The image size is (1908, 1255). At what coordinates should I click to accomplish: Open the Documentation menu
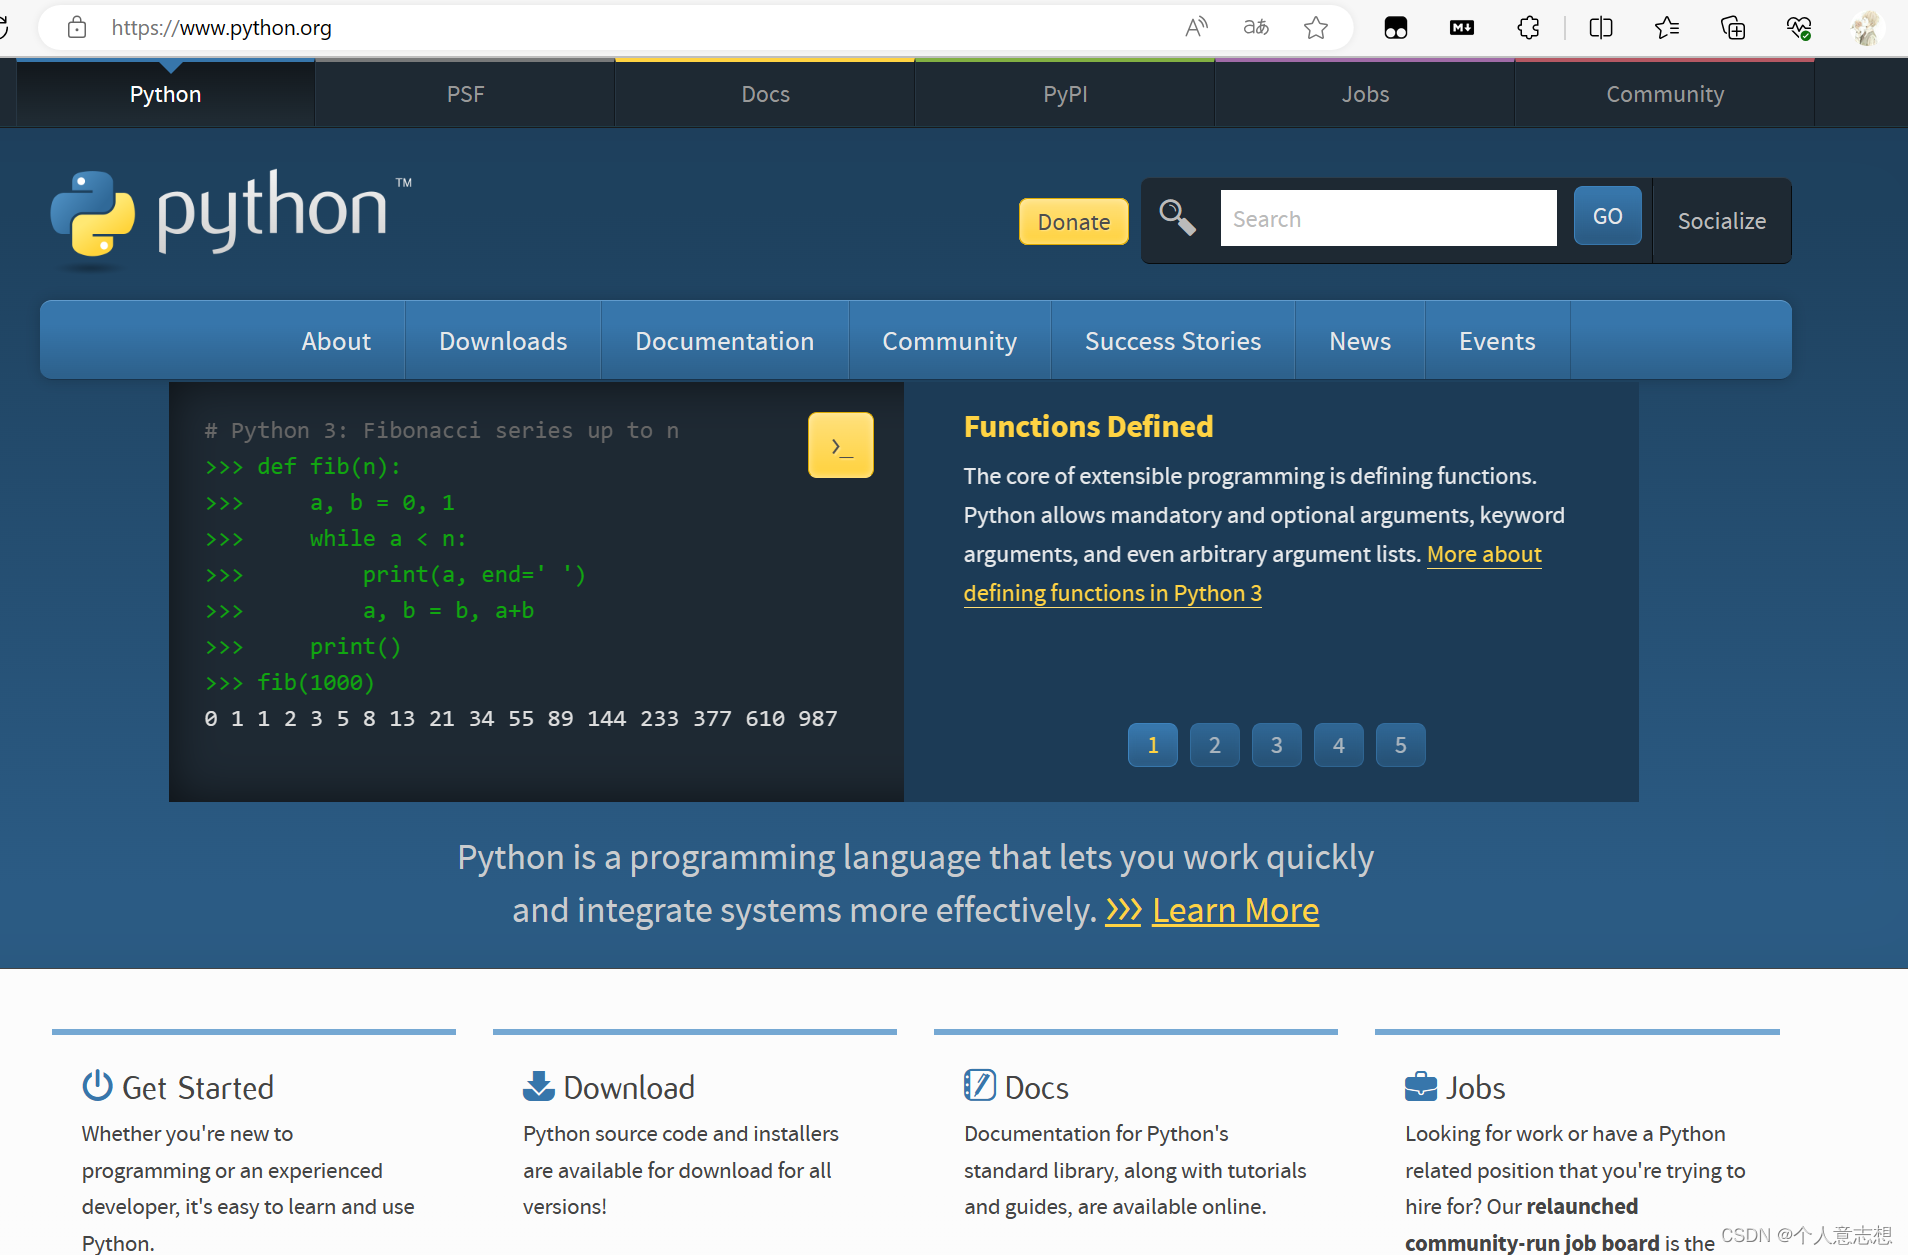pyautogui.click(x=725, y=341)
